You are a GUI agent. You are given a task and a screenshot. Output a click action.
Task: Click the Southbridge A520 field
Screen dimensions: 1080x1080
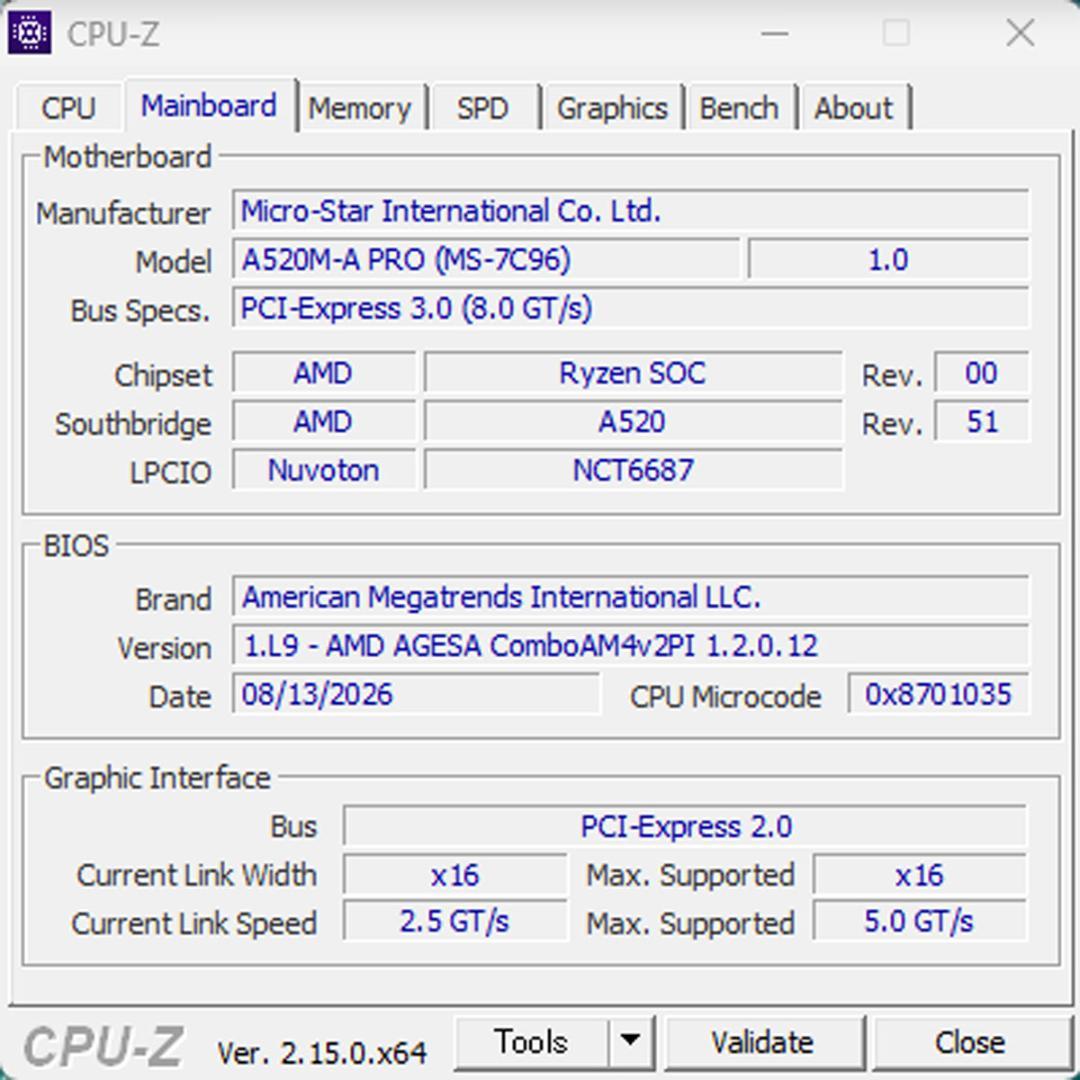coord(633,422)
